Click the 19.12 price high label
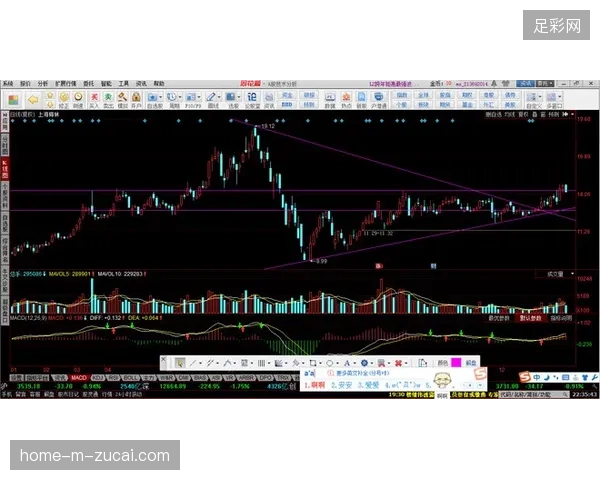Image resolution: width=600 pixels, height=480 pixels. (268, 126)
